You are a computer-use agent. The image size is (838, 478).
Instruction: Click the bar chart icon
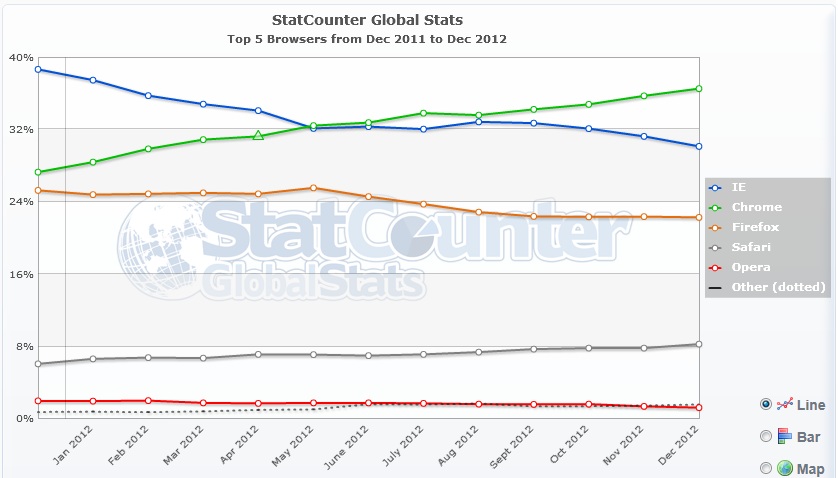pos(785,436)
